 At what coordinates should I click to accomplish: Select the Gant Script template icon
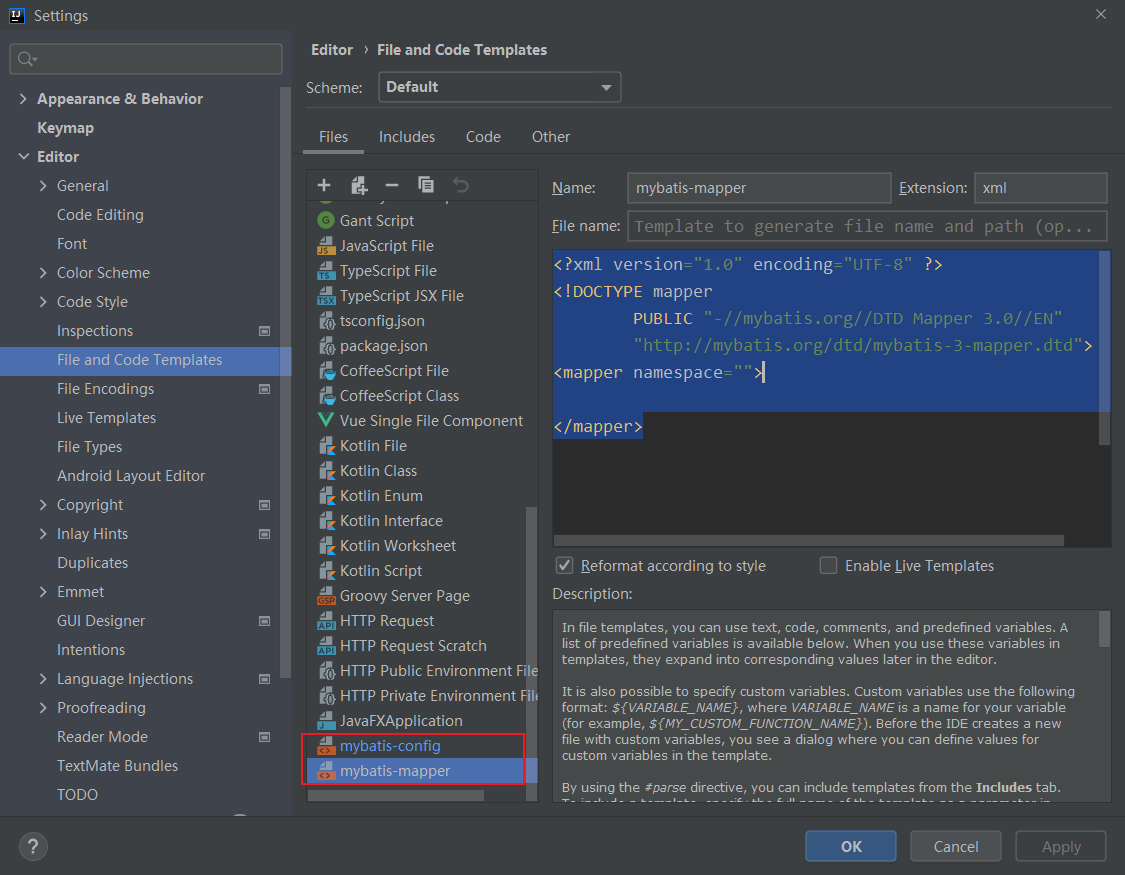(x=326, y=221)
